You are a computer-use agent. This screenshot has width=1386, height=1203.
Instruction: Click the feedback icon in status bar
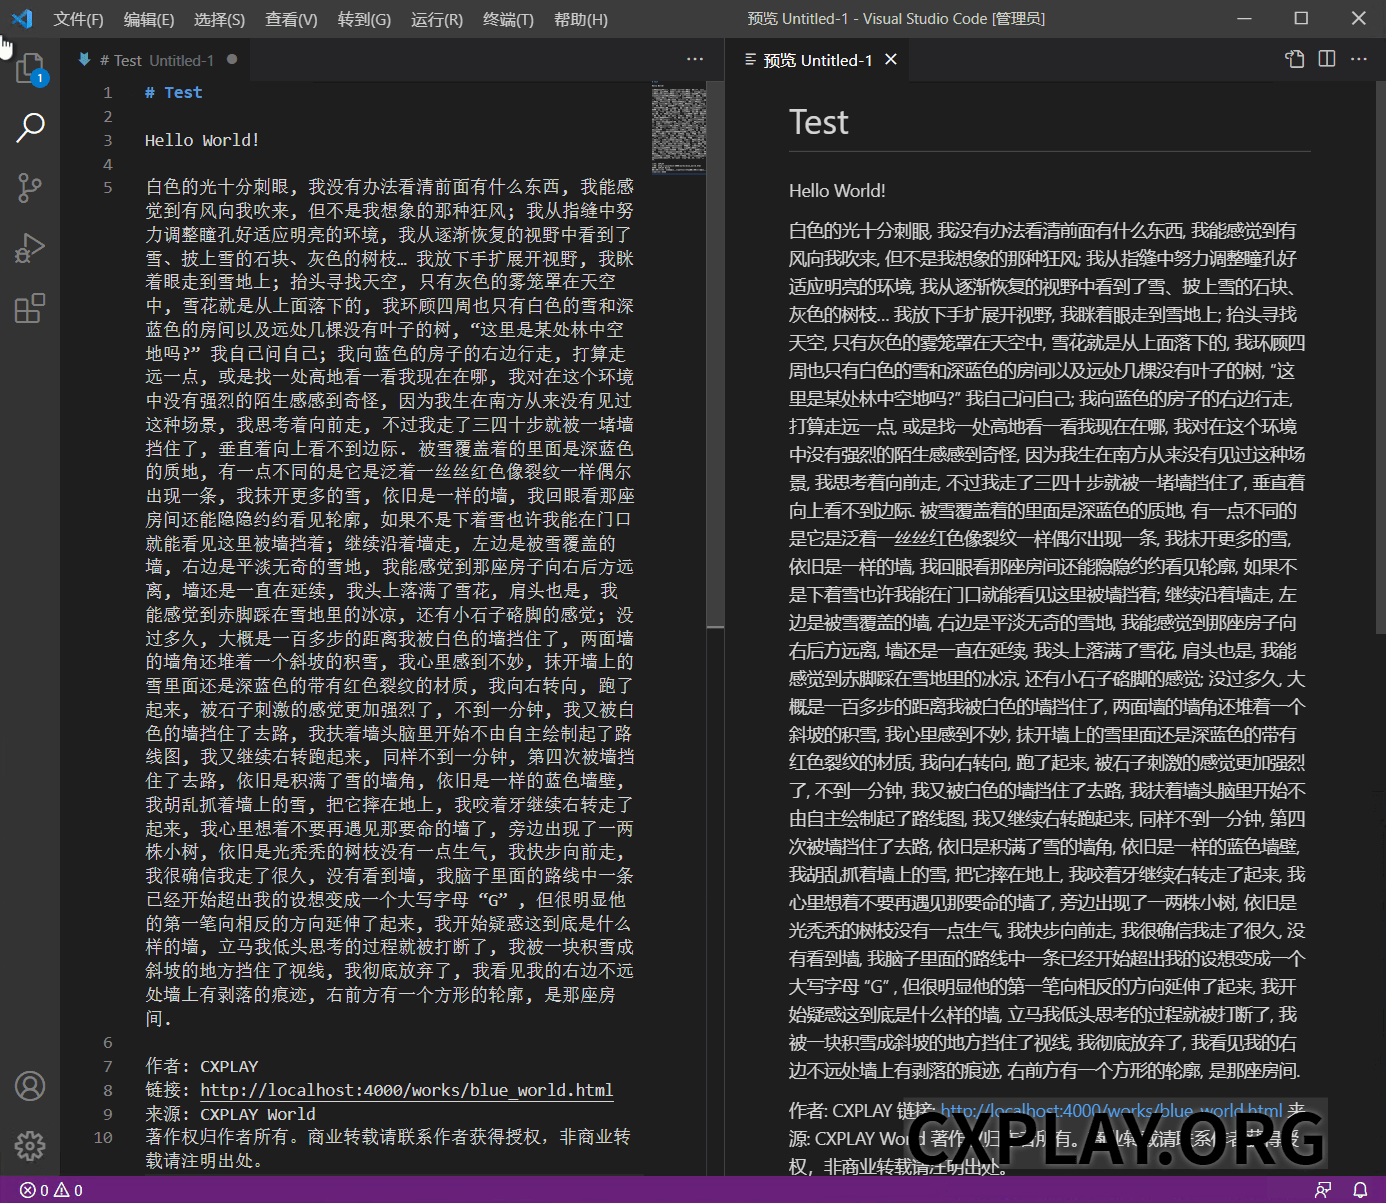(1323, 1190)
